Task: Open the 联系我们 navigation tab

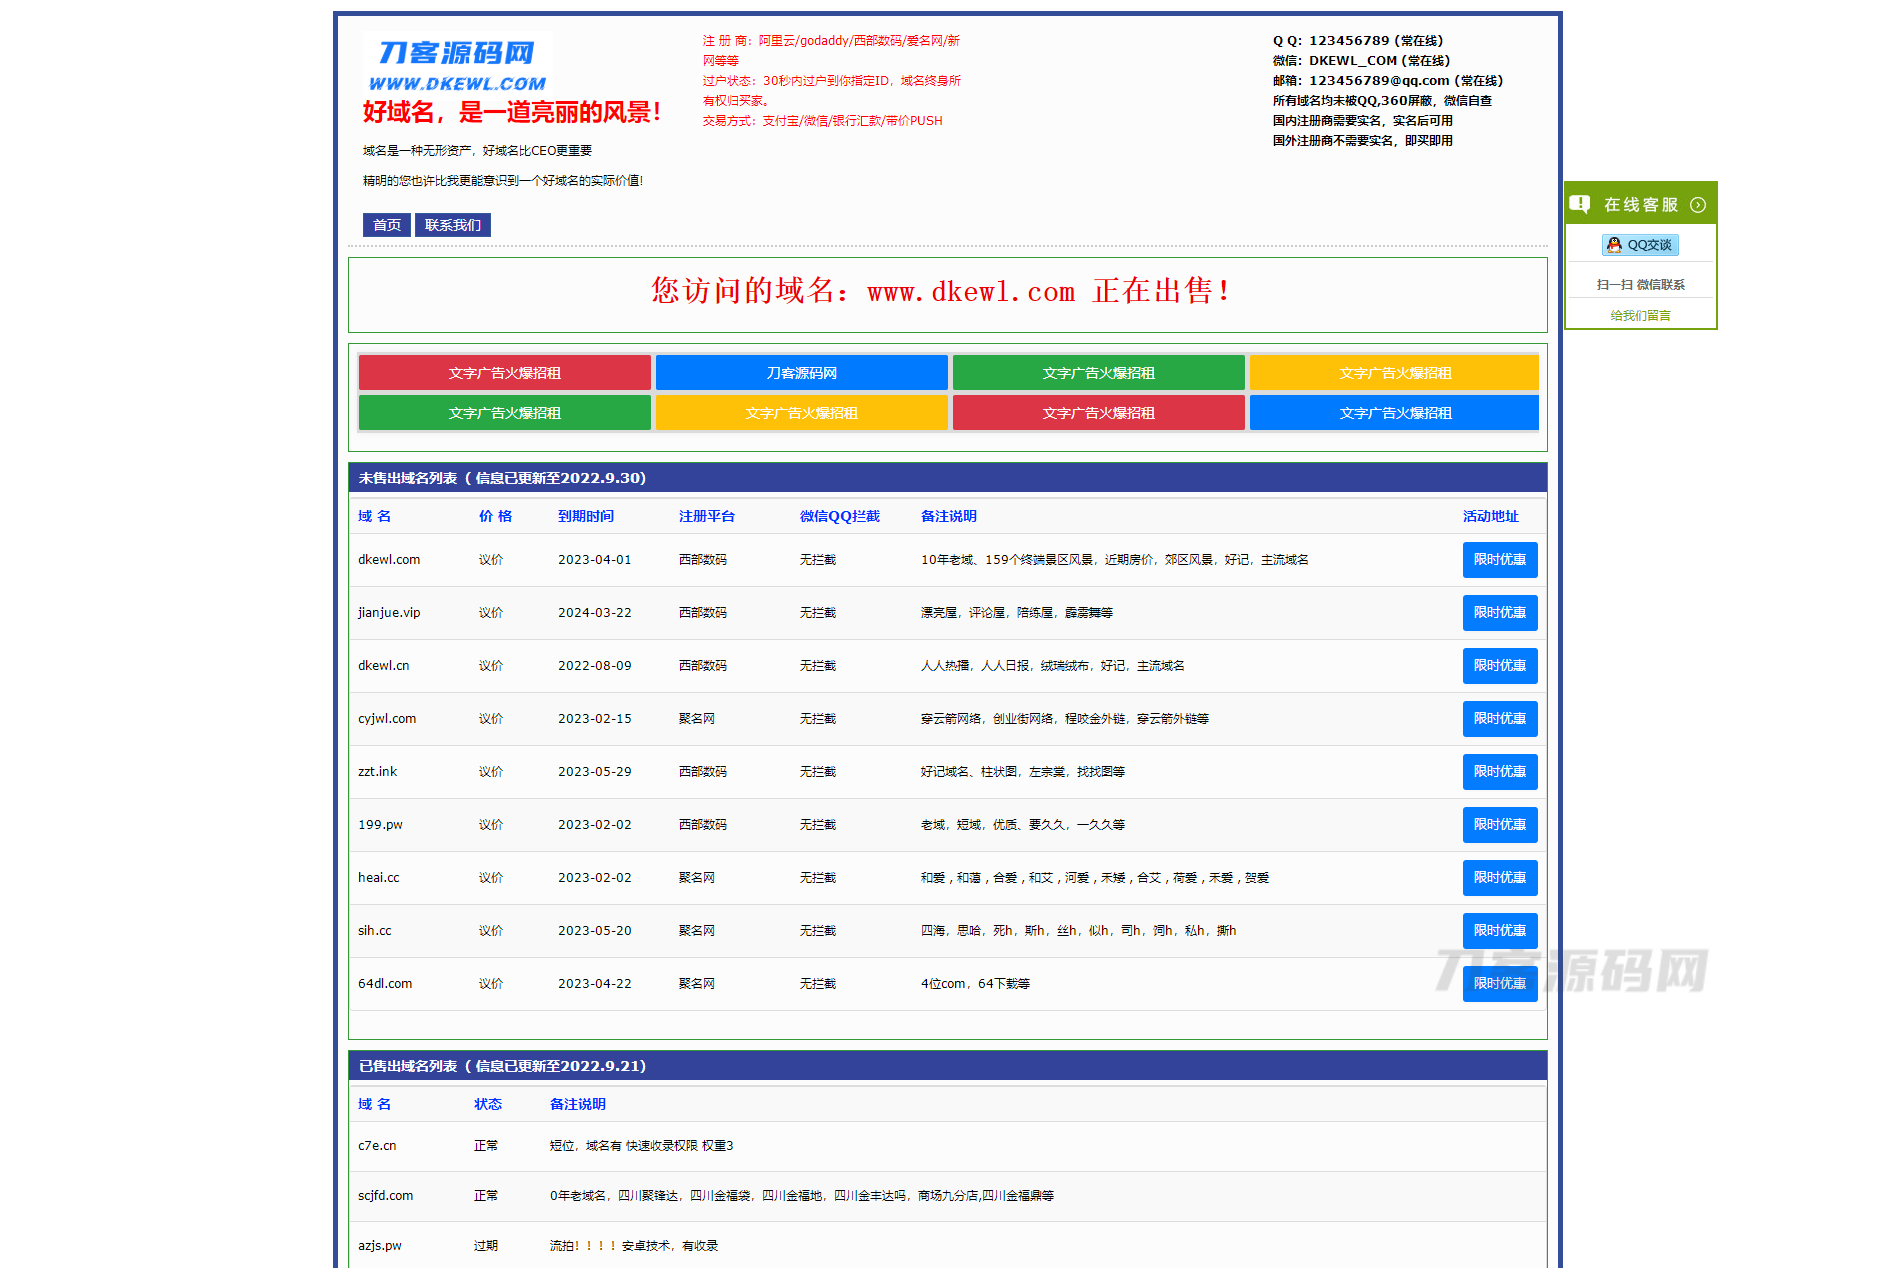Action: tap(452, 225)
